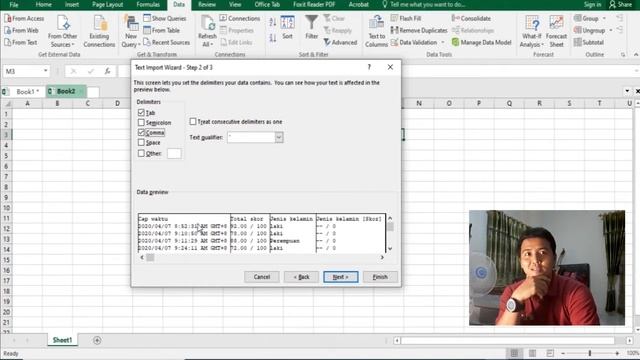Uncheck the Comma delimiter checkbox
The height and width of the screenshot is (360, 640).
(141, 132)
